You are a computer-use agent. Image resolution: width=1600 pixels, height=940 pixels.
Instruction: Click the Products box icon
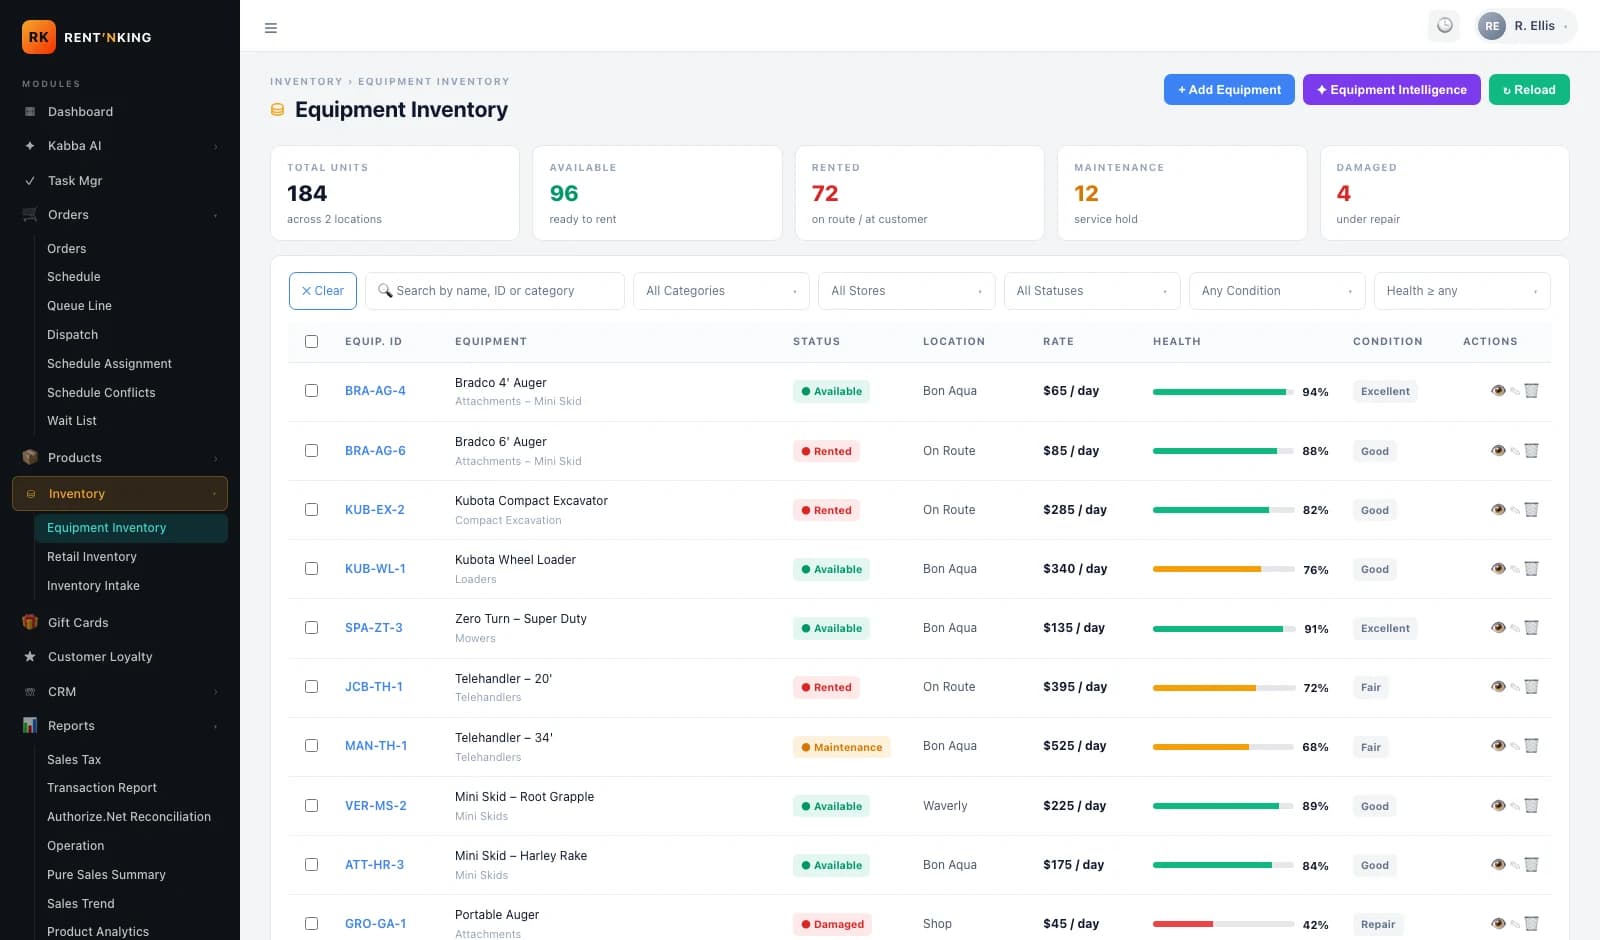[x=30, y=458]
